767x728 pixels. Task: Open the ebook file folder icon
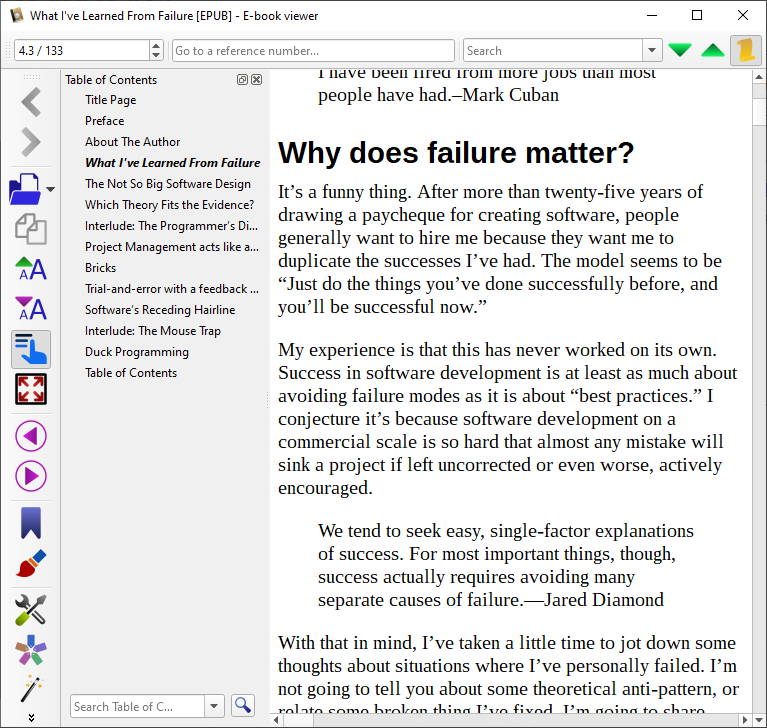(25, 189)
